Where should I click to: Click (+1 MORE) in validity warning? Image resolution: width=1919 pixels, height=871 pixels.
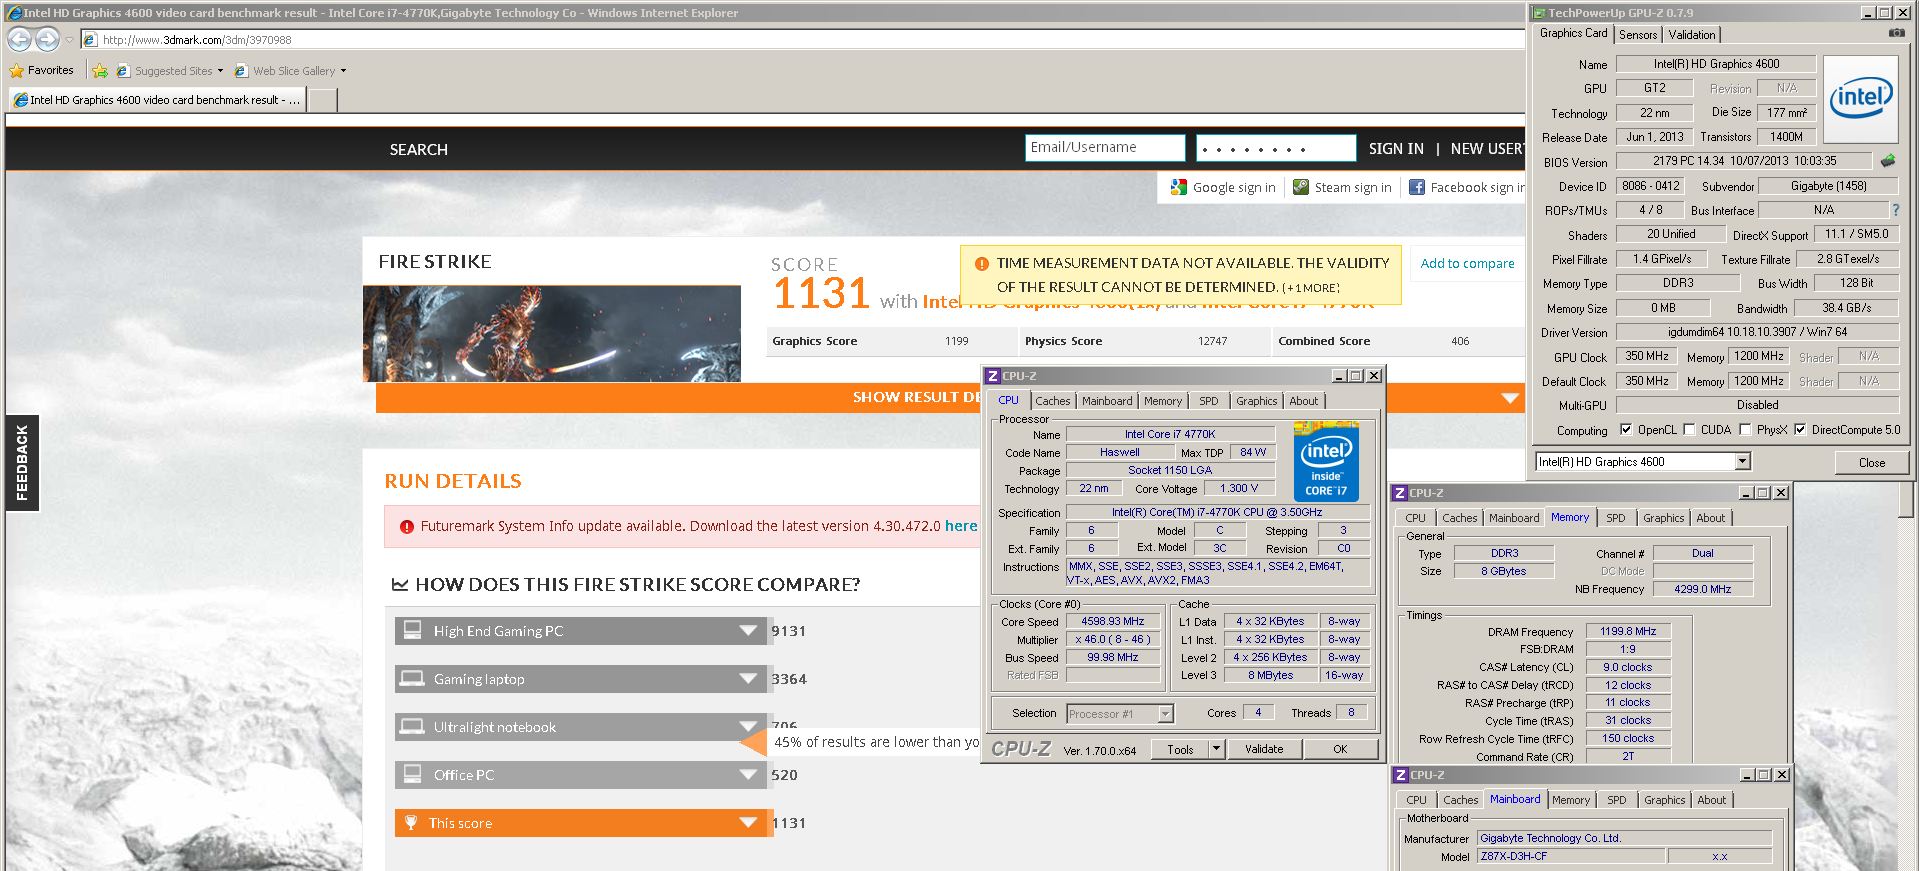point(1311,288)
